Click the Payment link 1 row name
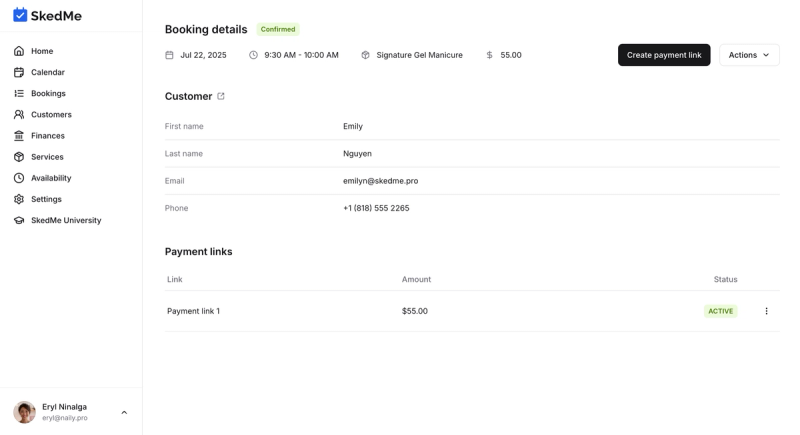Image resolution: width=800 pixels, height=435 pixels. pos(193,311)
